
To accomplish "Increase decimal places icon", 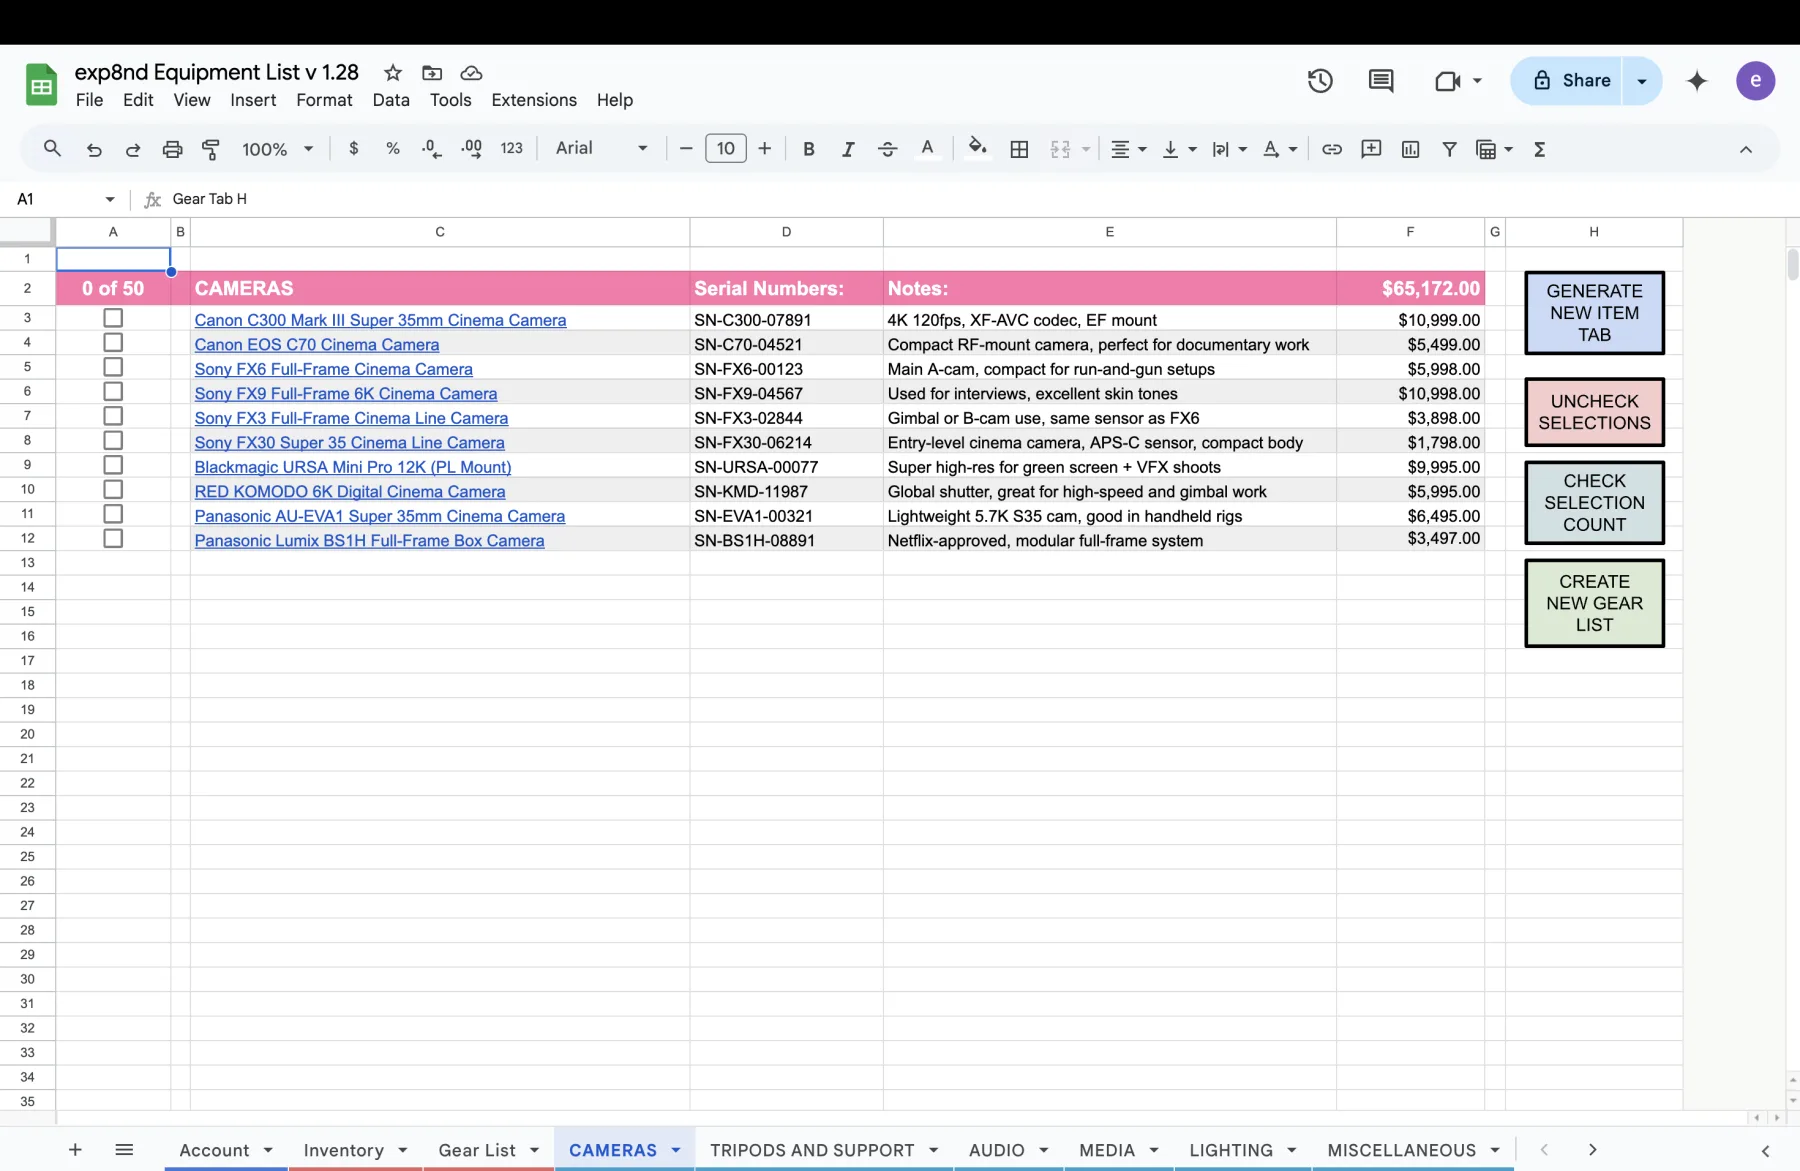I will (471, 148).
